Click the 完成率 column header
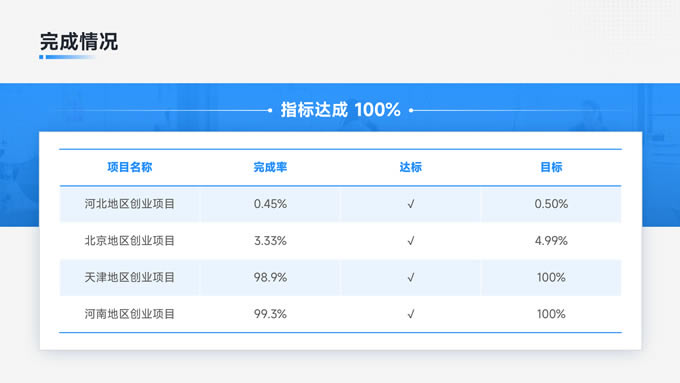Screen dimensions: 680x383 click(270, 167)
